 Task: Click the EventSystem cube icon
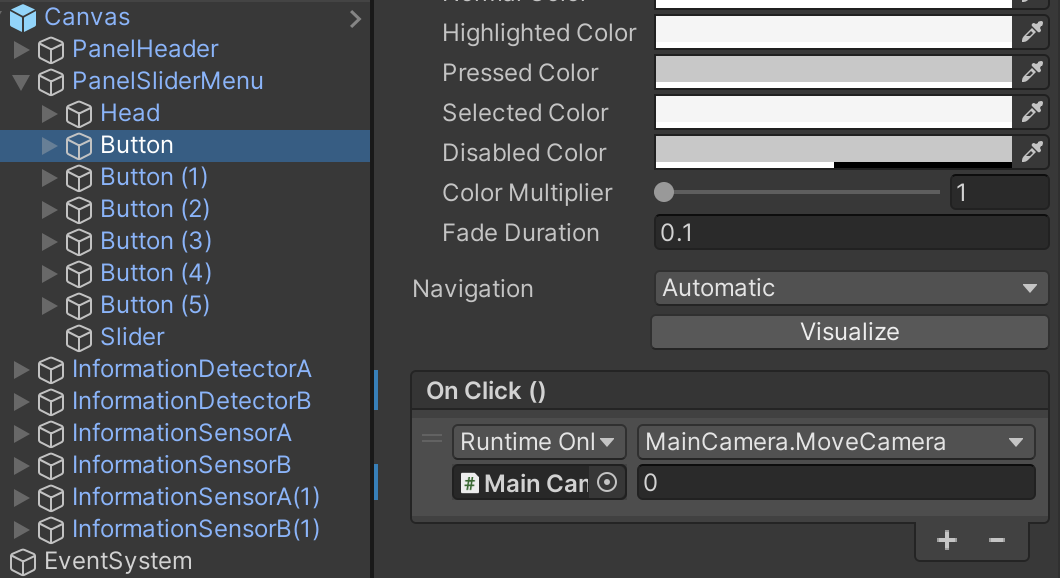click(22, 562)
